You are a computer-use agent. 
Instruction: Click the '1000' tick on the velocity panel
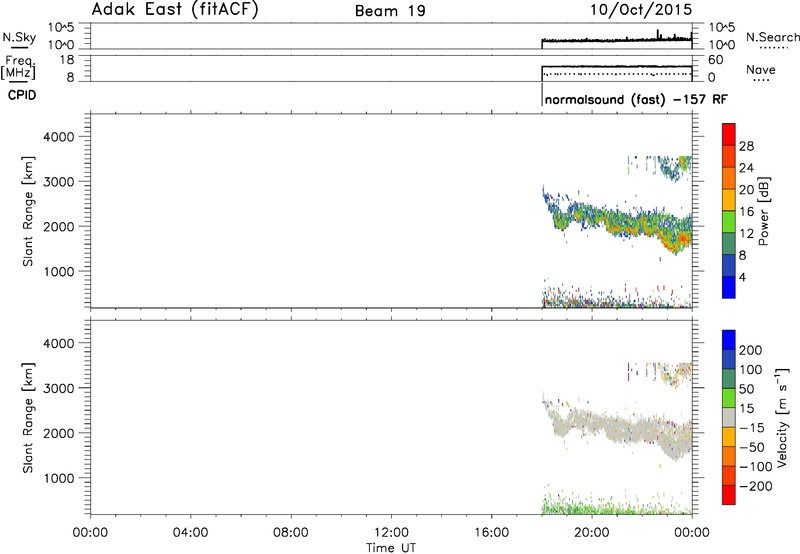pyautogui.click(x=59, y=478)
